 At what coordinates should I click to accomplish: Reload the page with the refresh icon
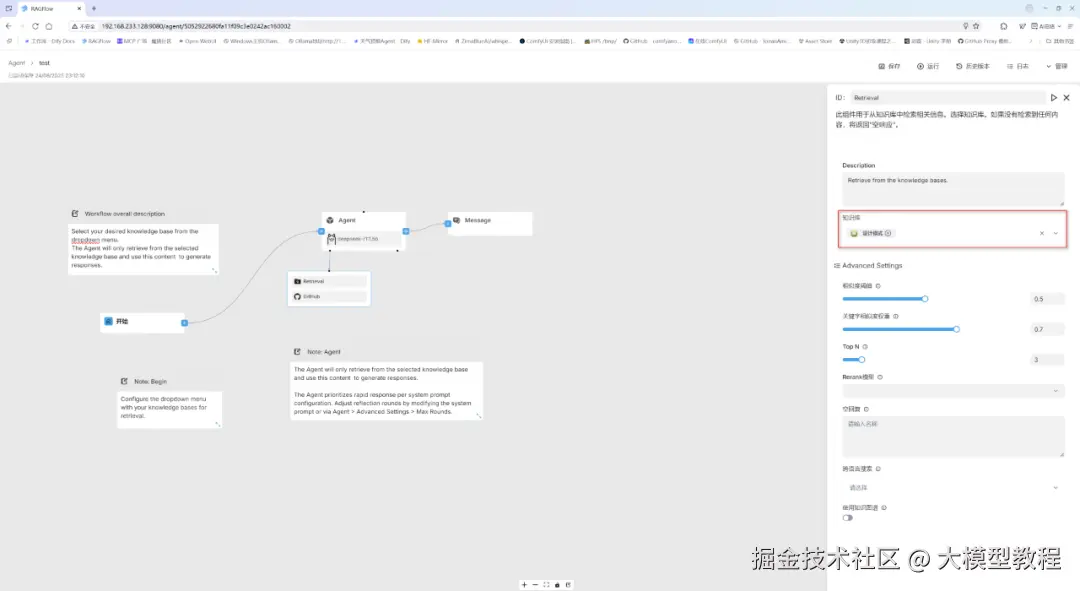(35, 26)
